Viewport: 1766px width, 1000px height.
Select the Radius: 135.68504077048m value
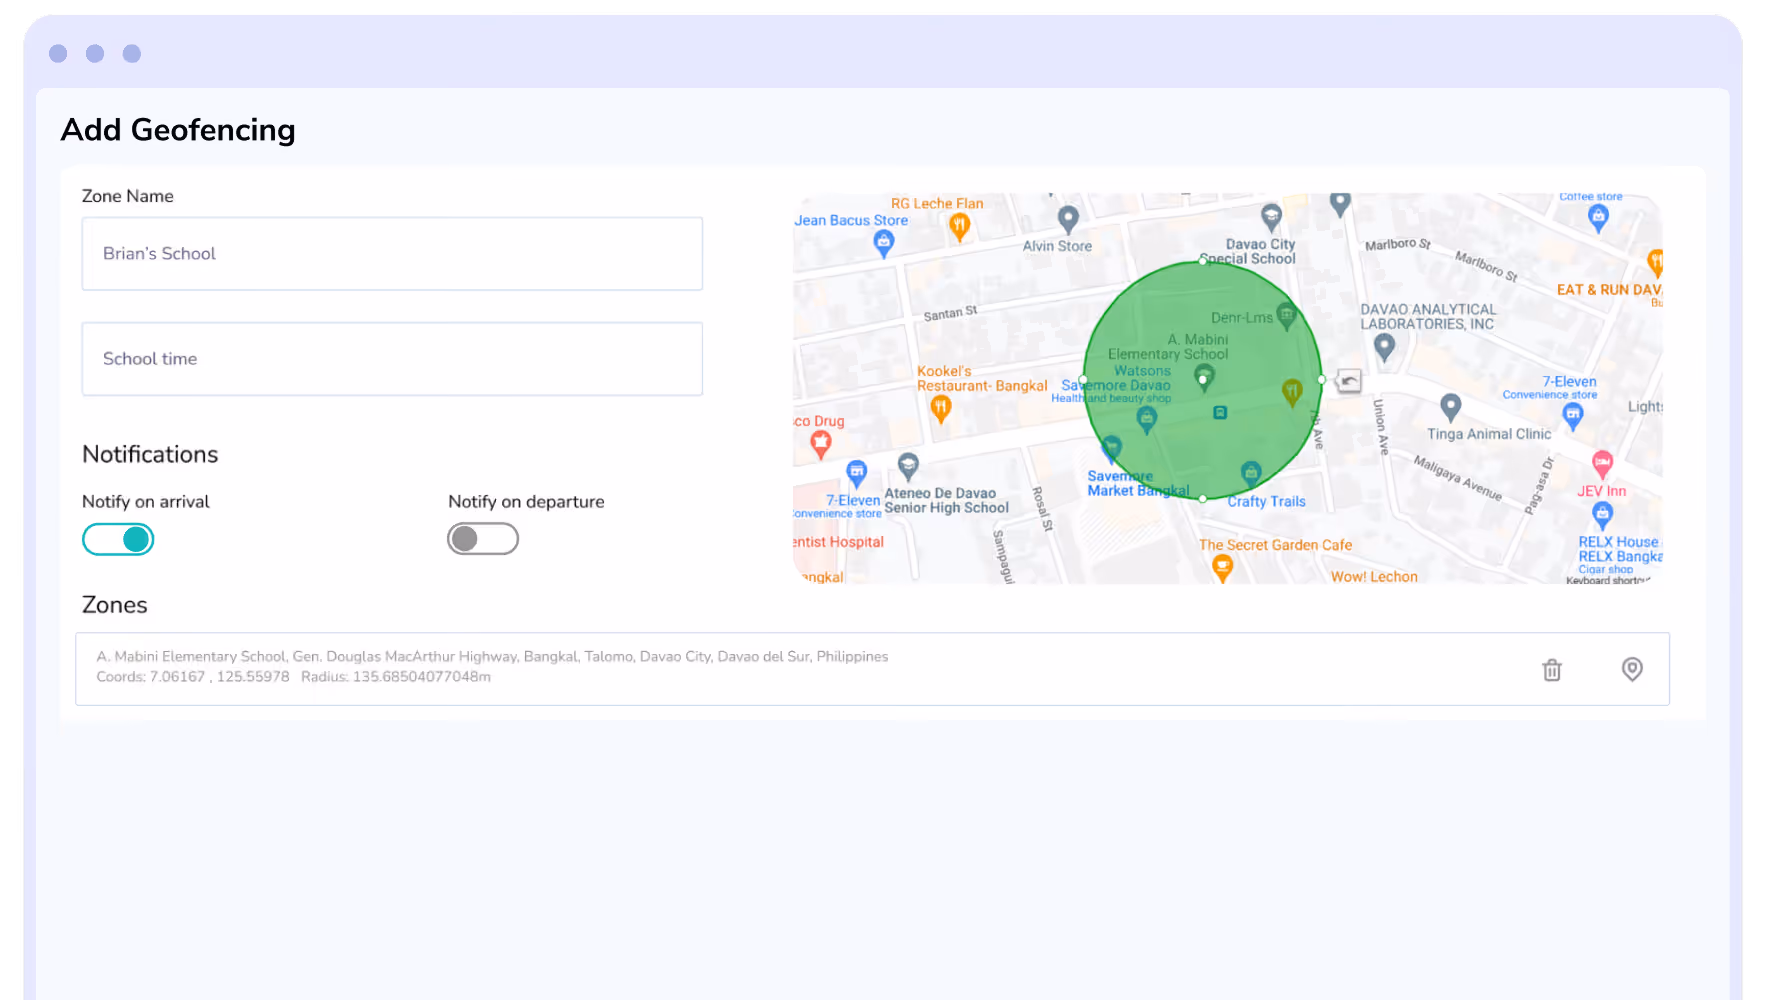(396, 677)
